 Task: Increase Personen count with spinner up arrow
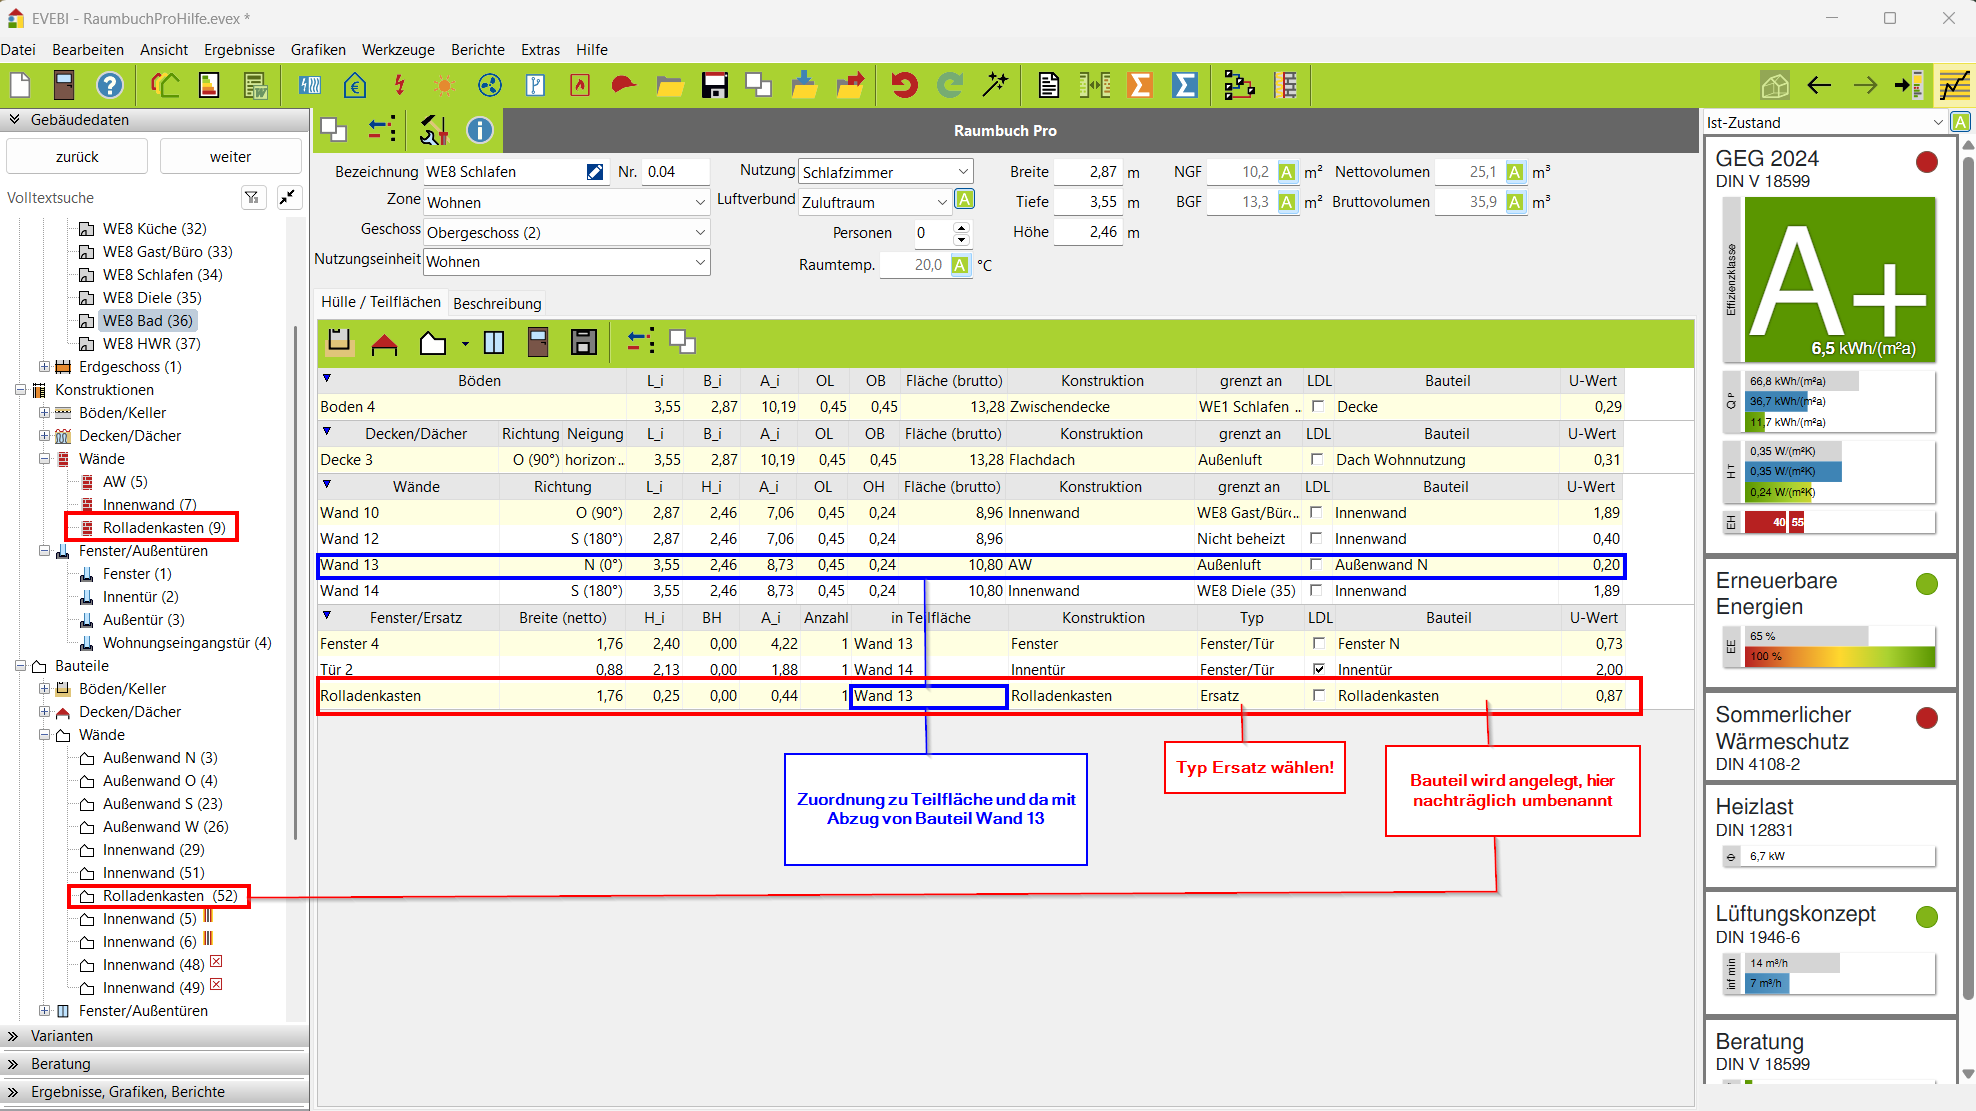point(961,227)
